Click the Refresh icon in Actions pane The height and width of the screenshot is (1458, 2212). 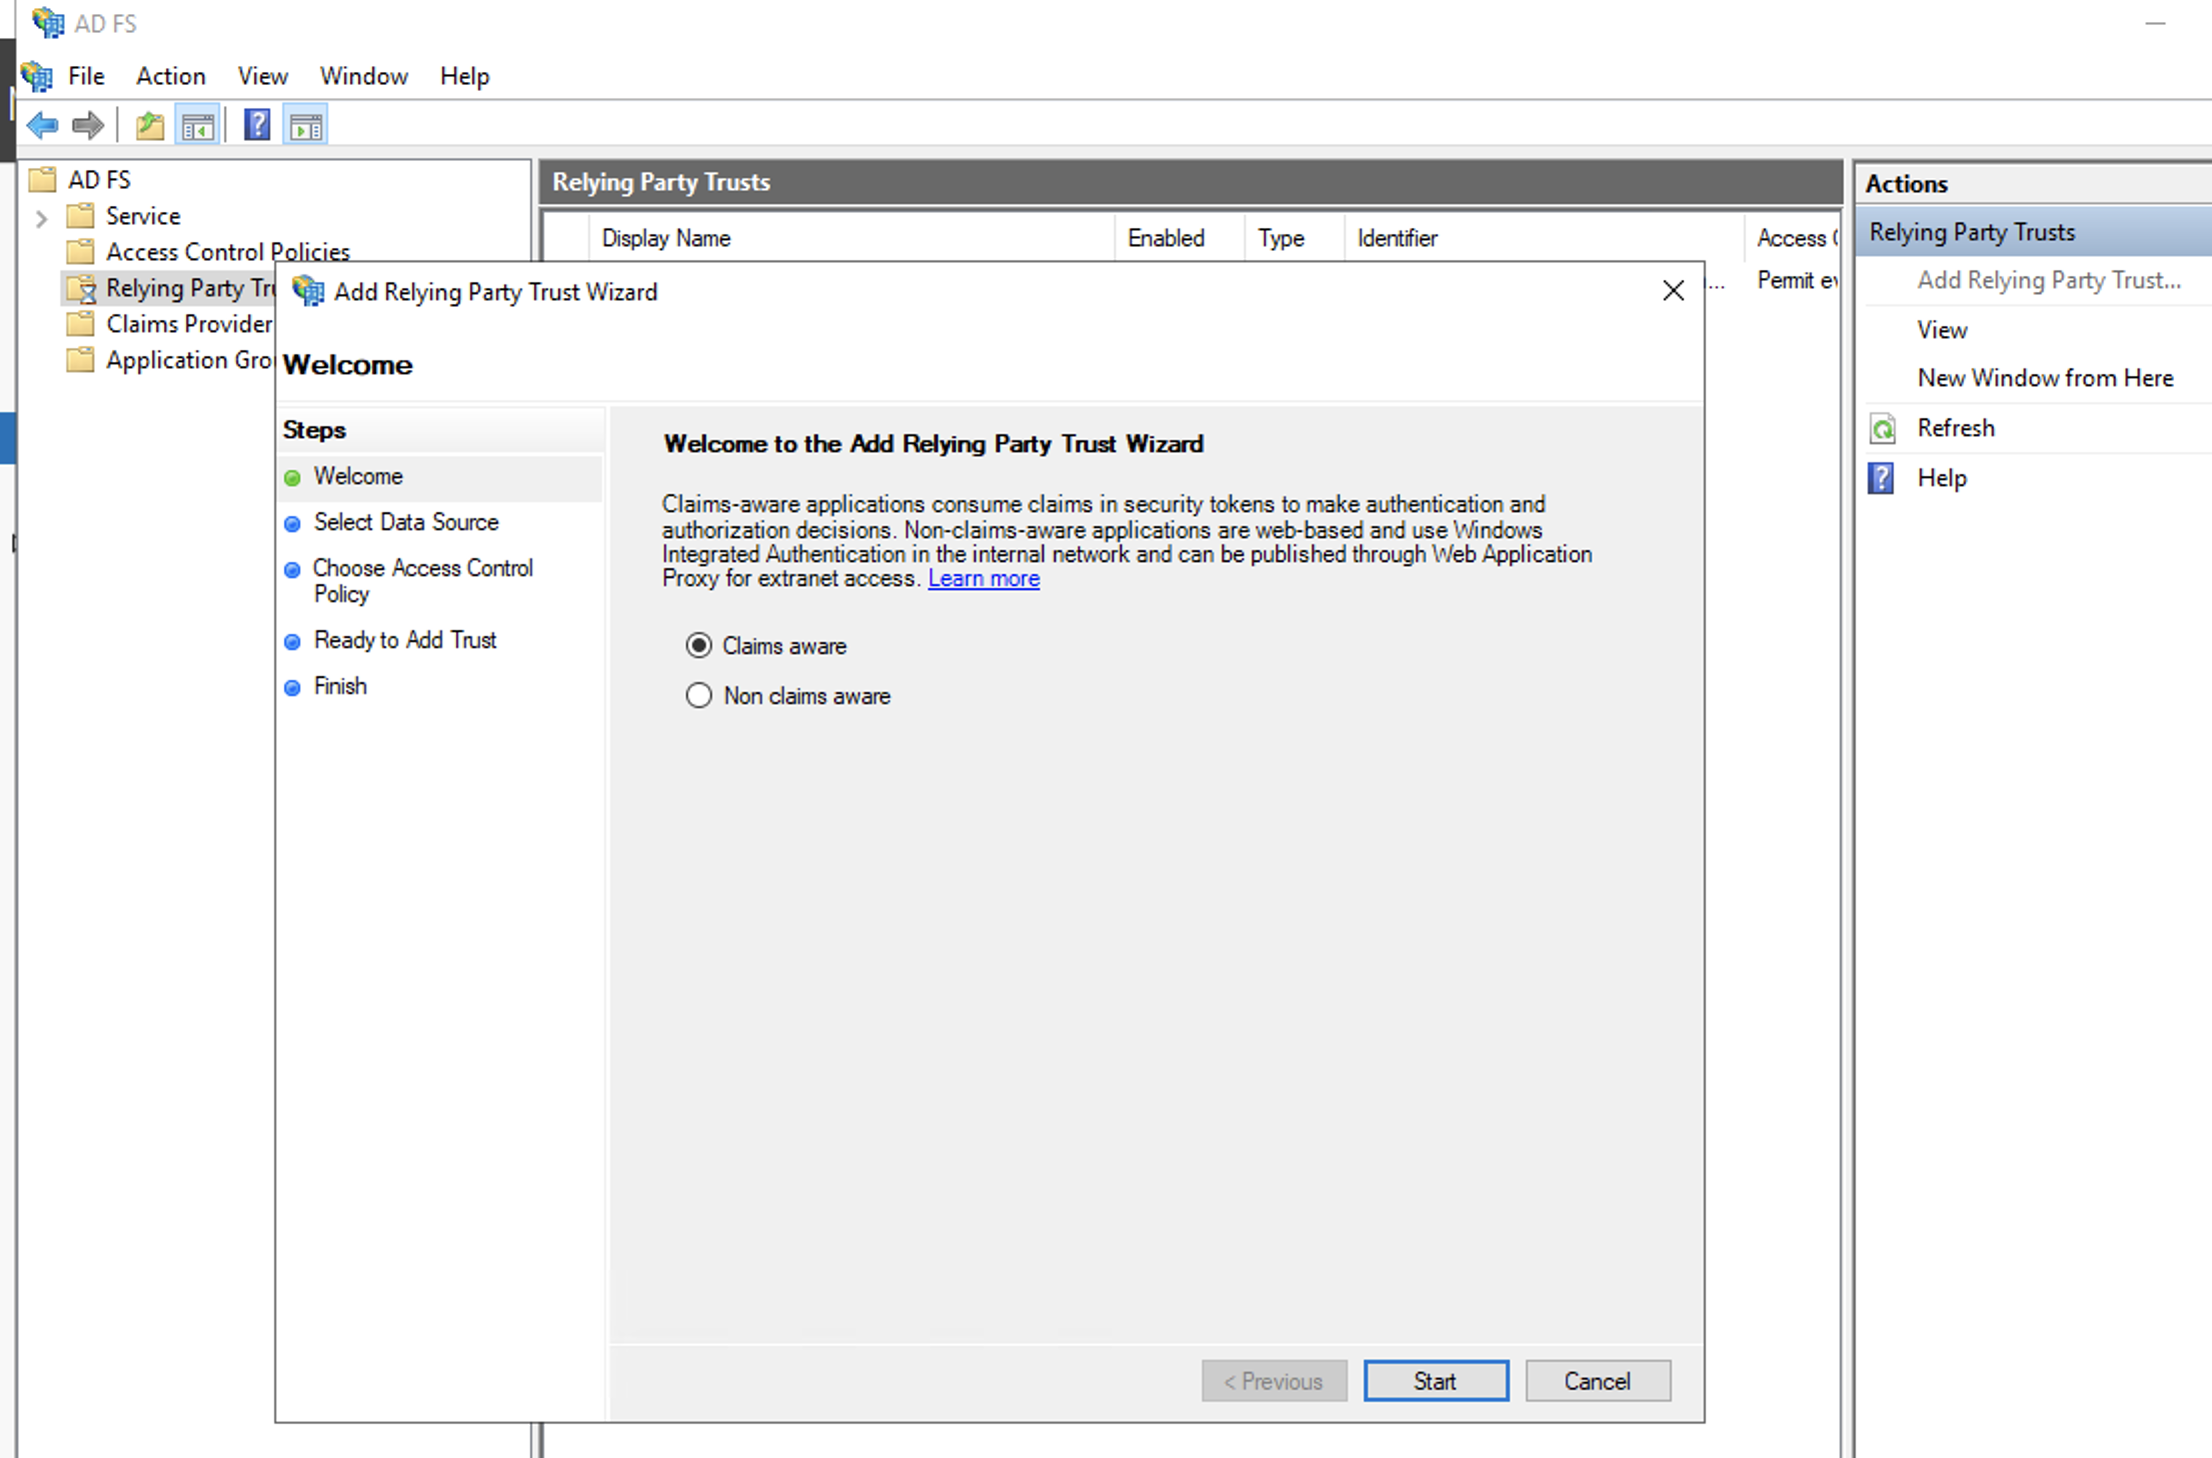(1883, 428)
